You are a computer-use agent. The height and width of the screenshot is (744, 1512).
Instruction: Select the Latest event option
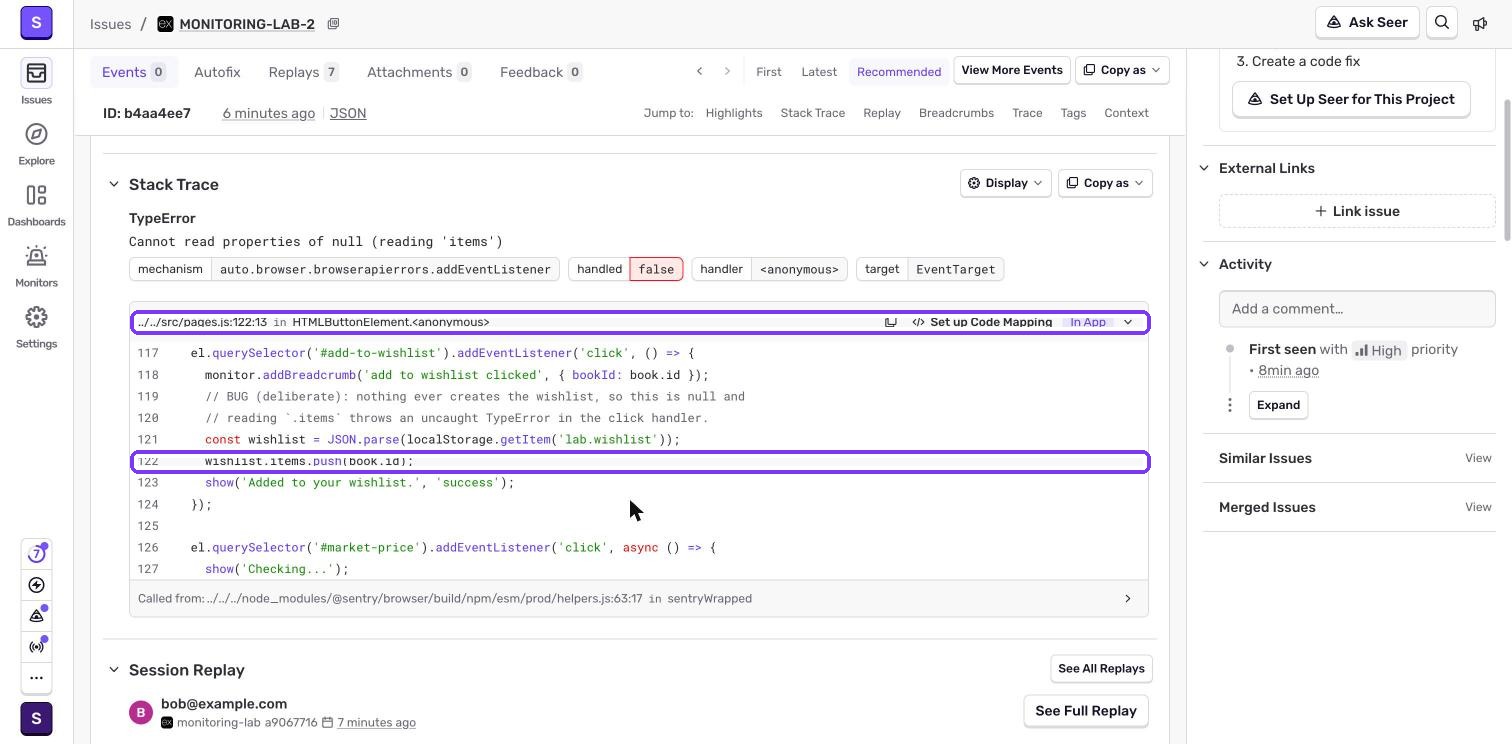[819, 71]
